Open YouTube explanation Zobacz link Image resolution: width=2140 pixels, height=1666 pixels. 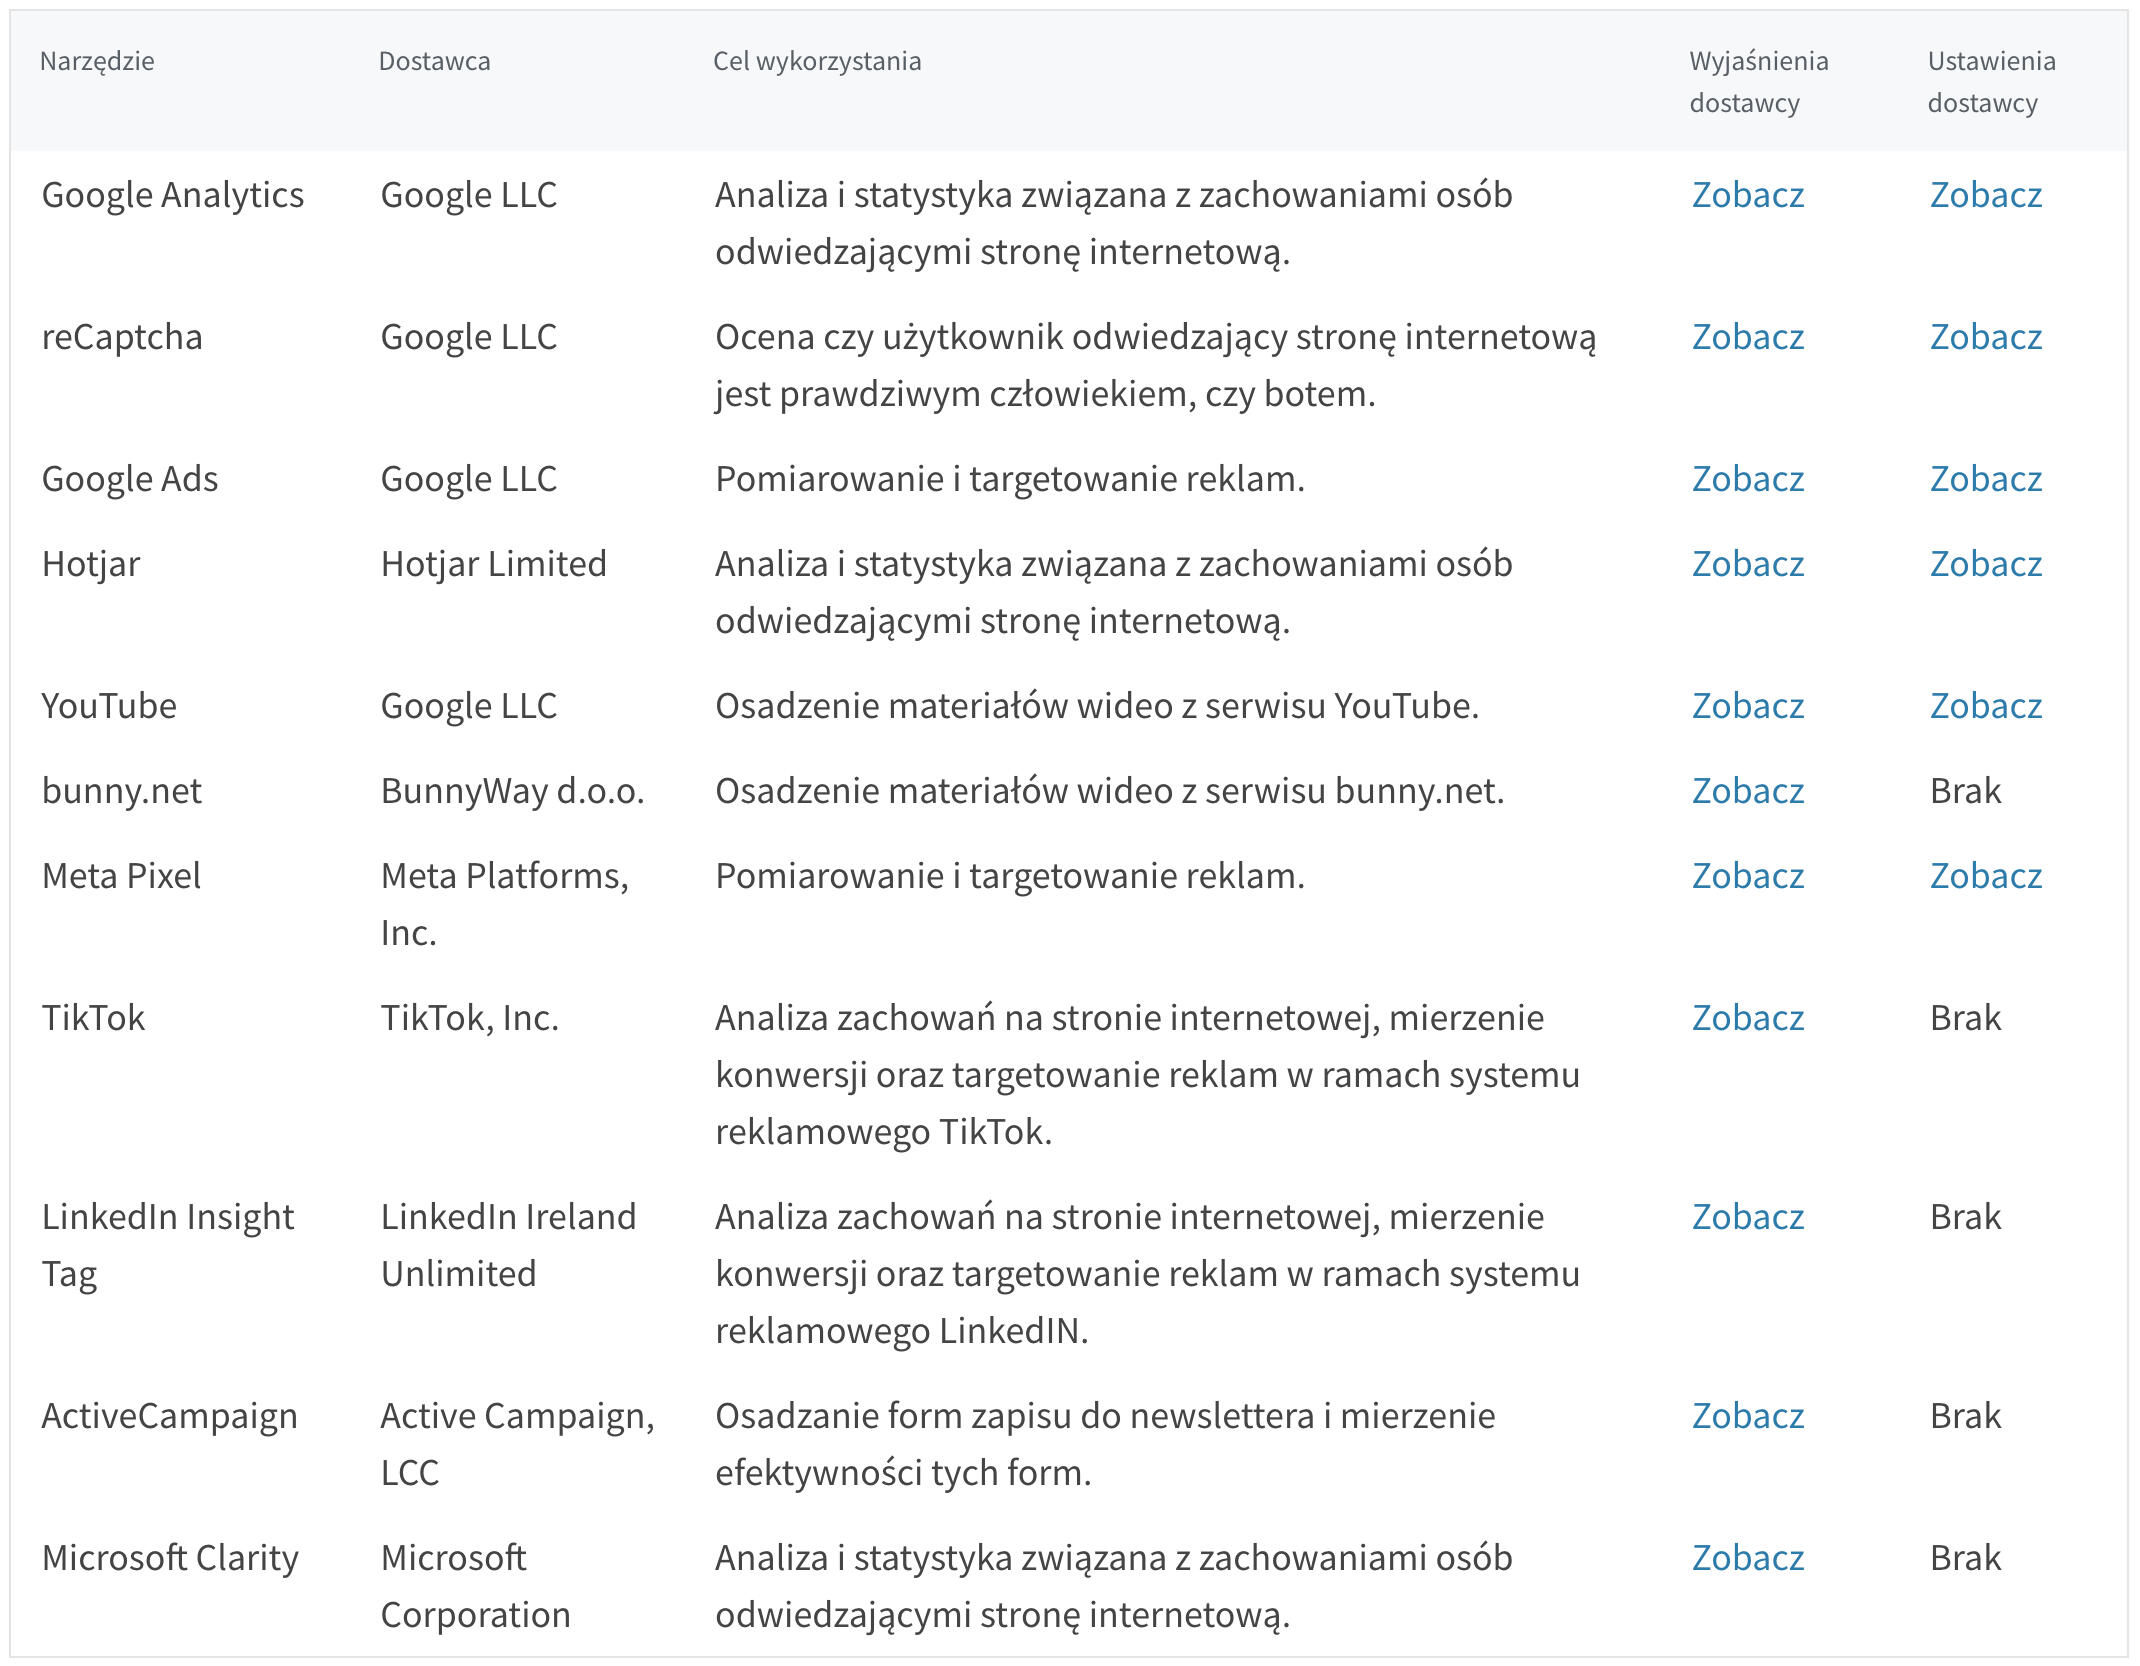1747,706
